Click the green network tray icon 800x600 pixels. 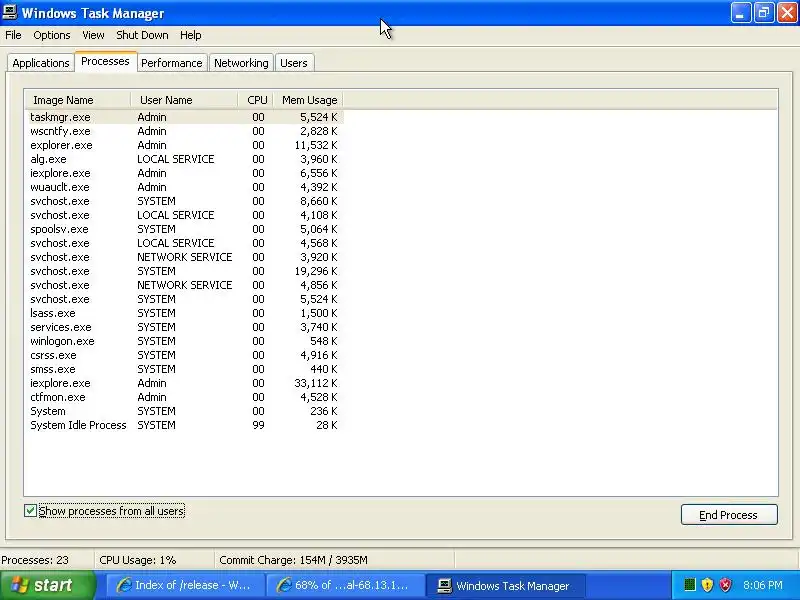point(689,585)
